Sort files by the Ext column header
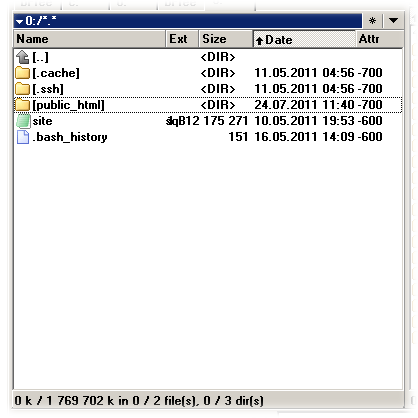 [x=182, y=39]
